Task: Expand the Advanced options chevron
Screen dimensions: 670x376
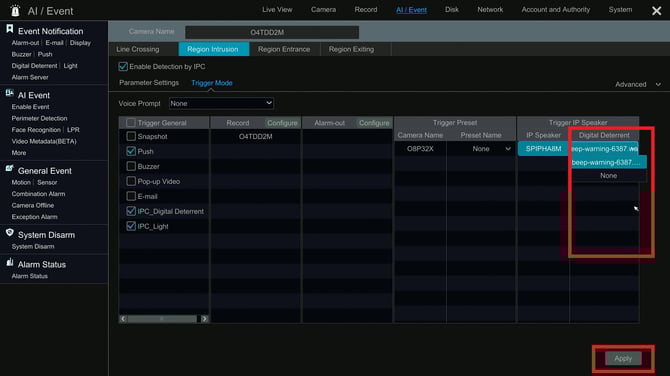Action: click(x=658, y=85)
